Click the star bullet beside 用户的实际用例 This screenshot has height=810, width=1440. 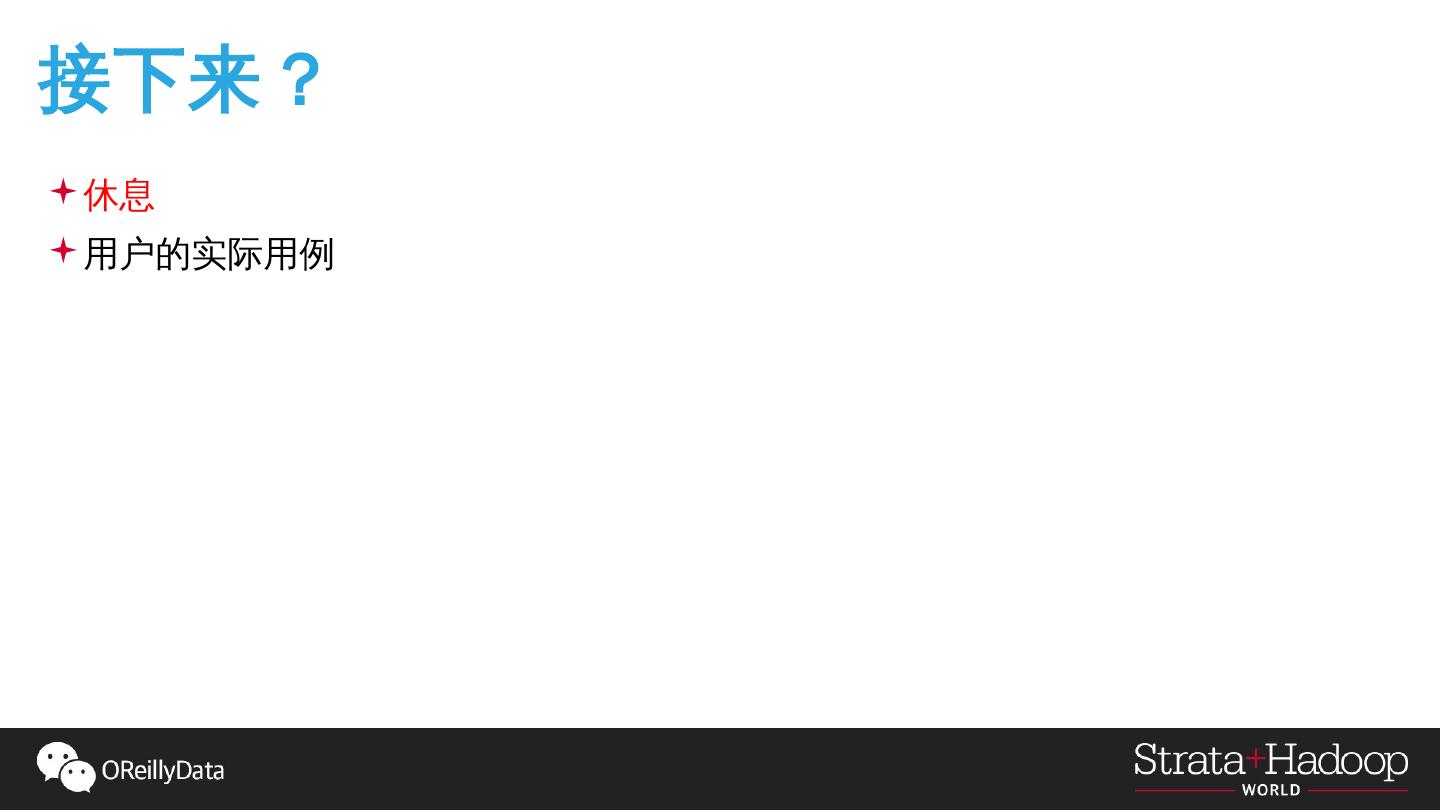coord(63,250)
